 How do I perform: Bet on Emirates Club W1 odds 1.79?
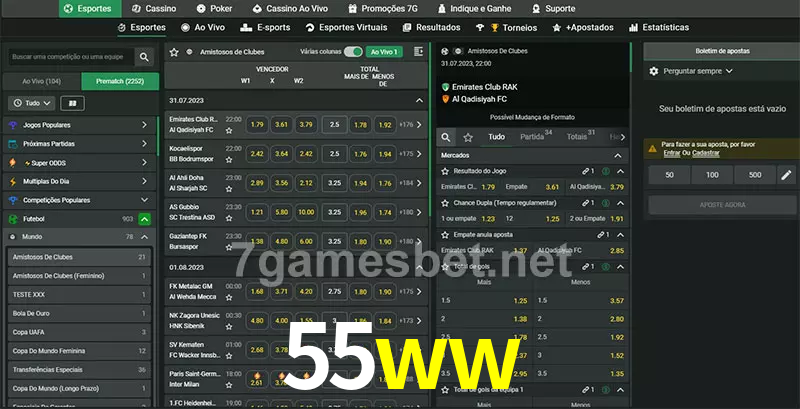(x=258, y=124)
